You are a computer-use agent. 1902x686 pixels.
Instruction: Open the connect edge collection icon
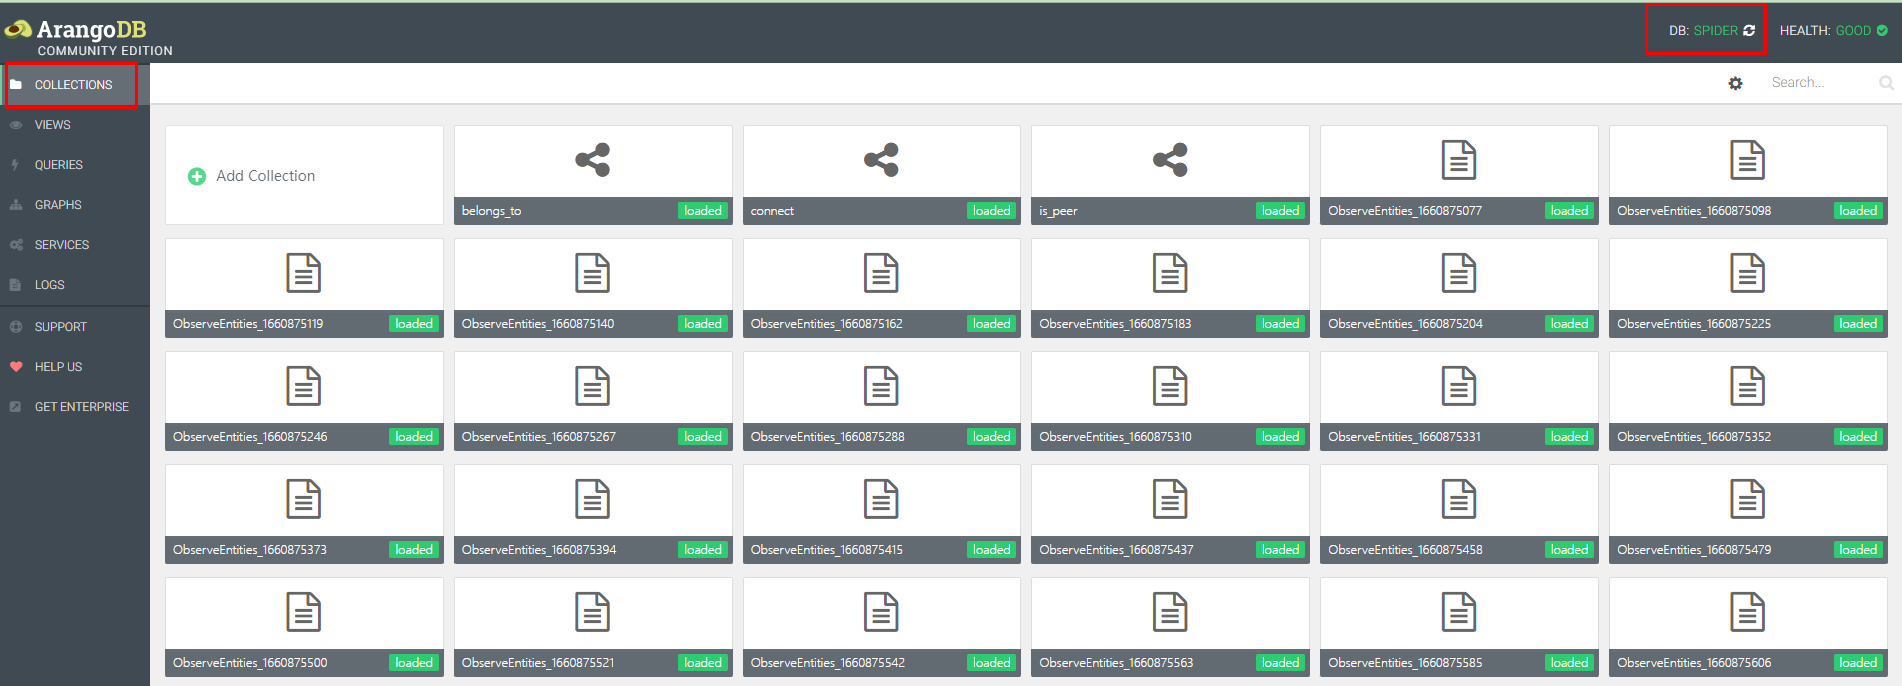point(881,160)
